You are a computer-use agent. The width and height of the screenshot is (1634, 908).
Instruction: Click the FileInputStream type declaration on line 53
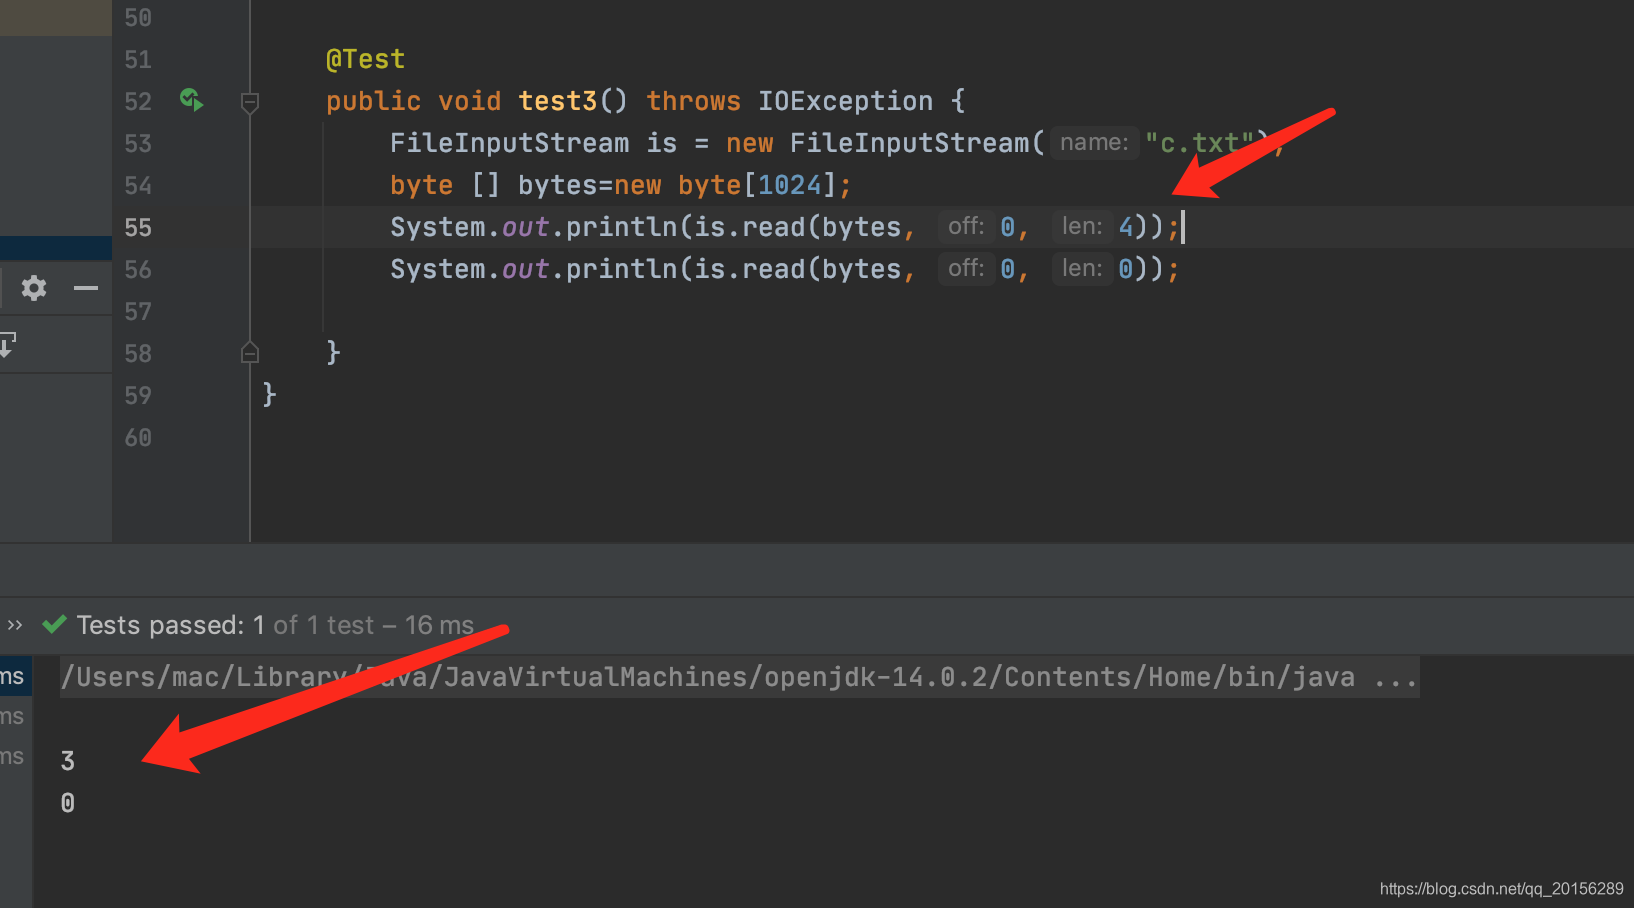pyautogui.click(x=509, y=143)
